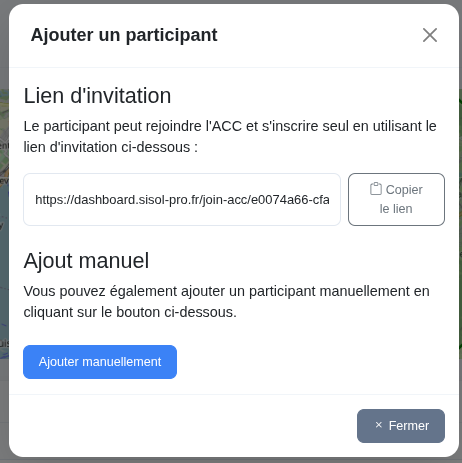Place cursor at truncated URL end e0074a66-cfa
Screen dimensions: 462x463
point(290,200)
